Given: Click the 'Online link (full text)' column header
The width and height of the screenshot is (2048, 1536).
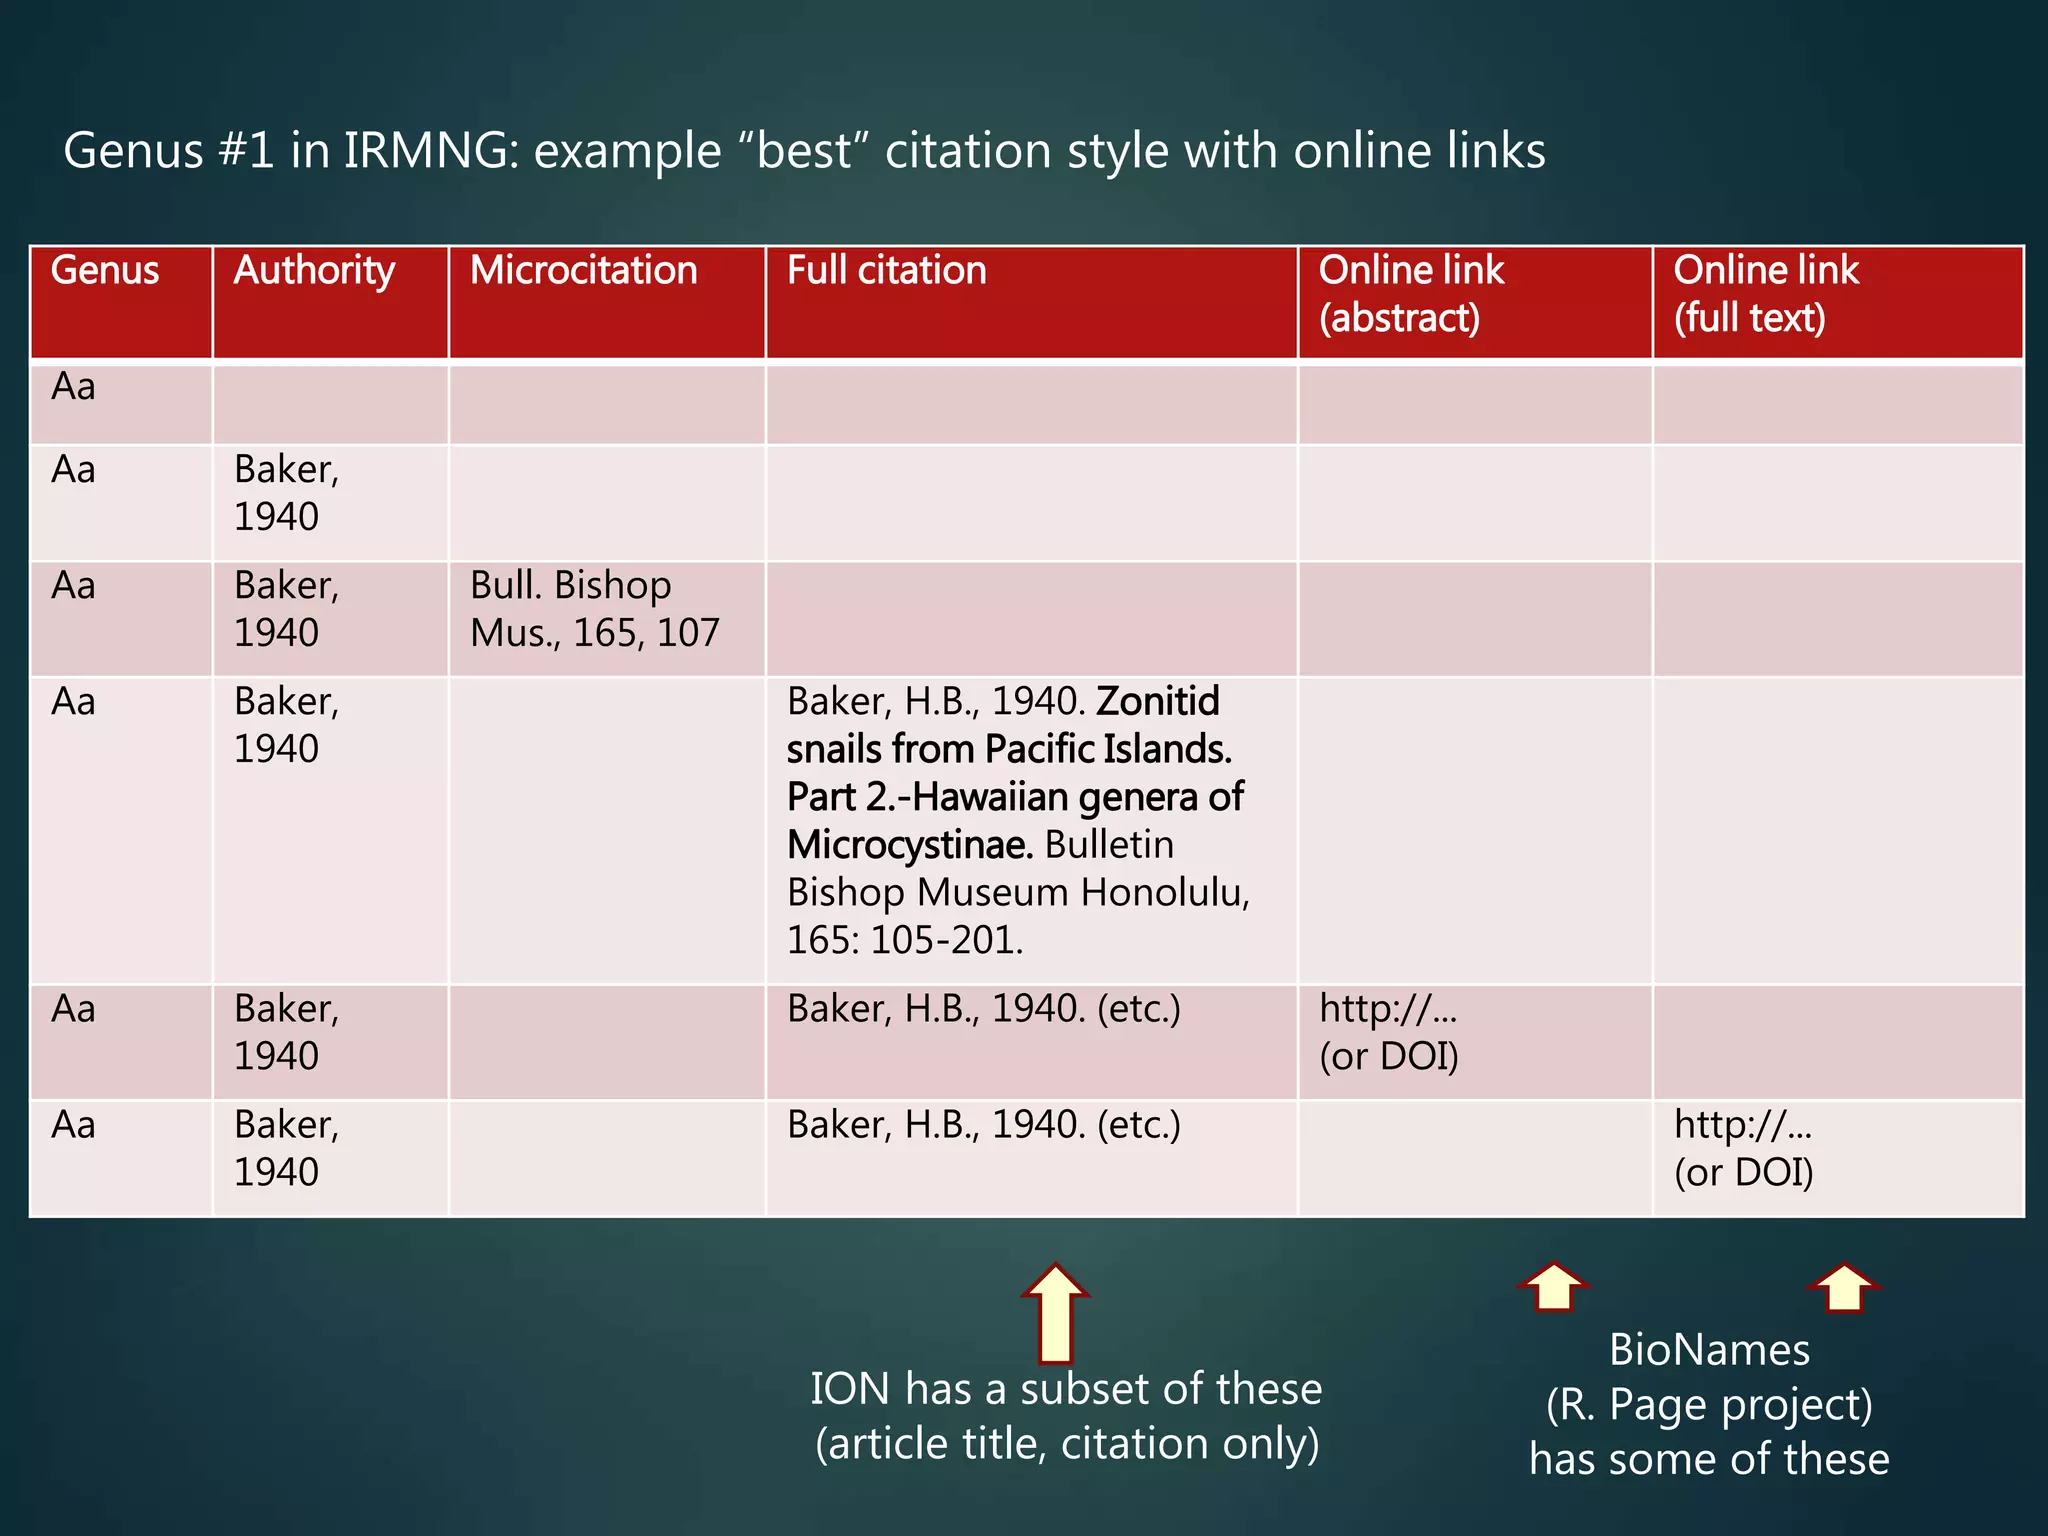Looking at the screenshot, I should 1838,302.
